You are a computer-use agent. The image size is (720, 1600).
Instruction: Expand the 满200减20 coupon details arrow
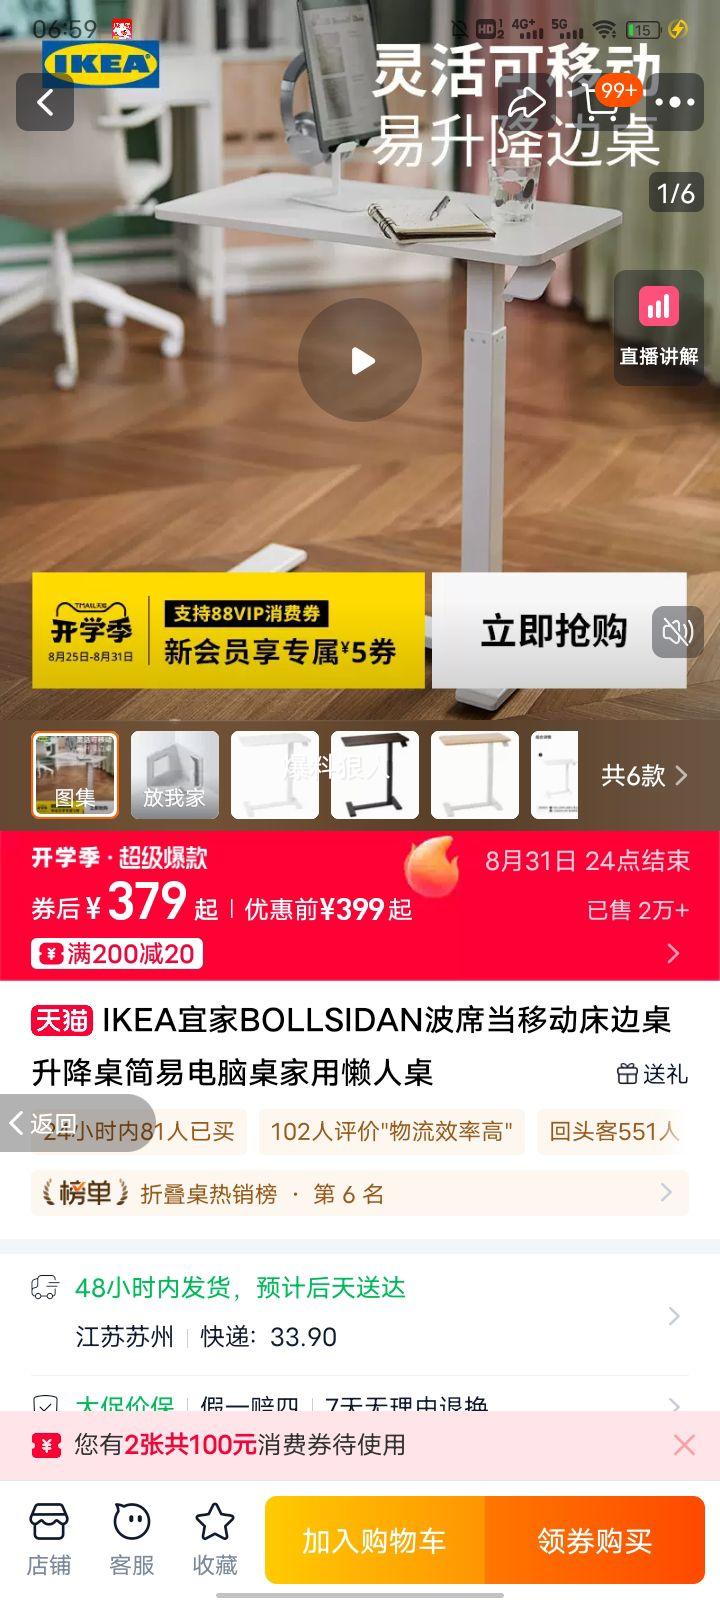tap(673, 953)
